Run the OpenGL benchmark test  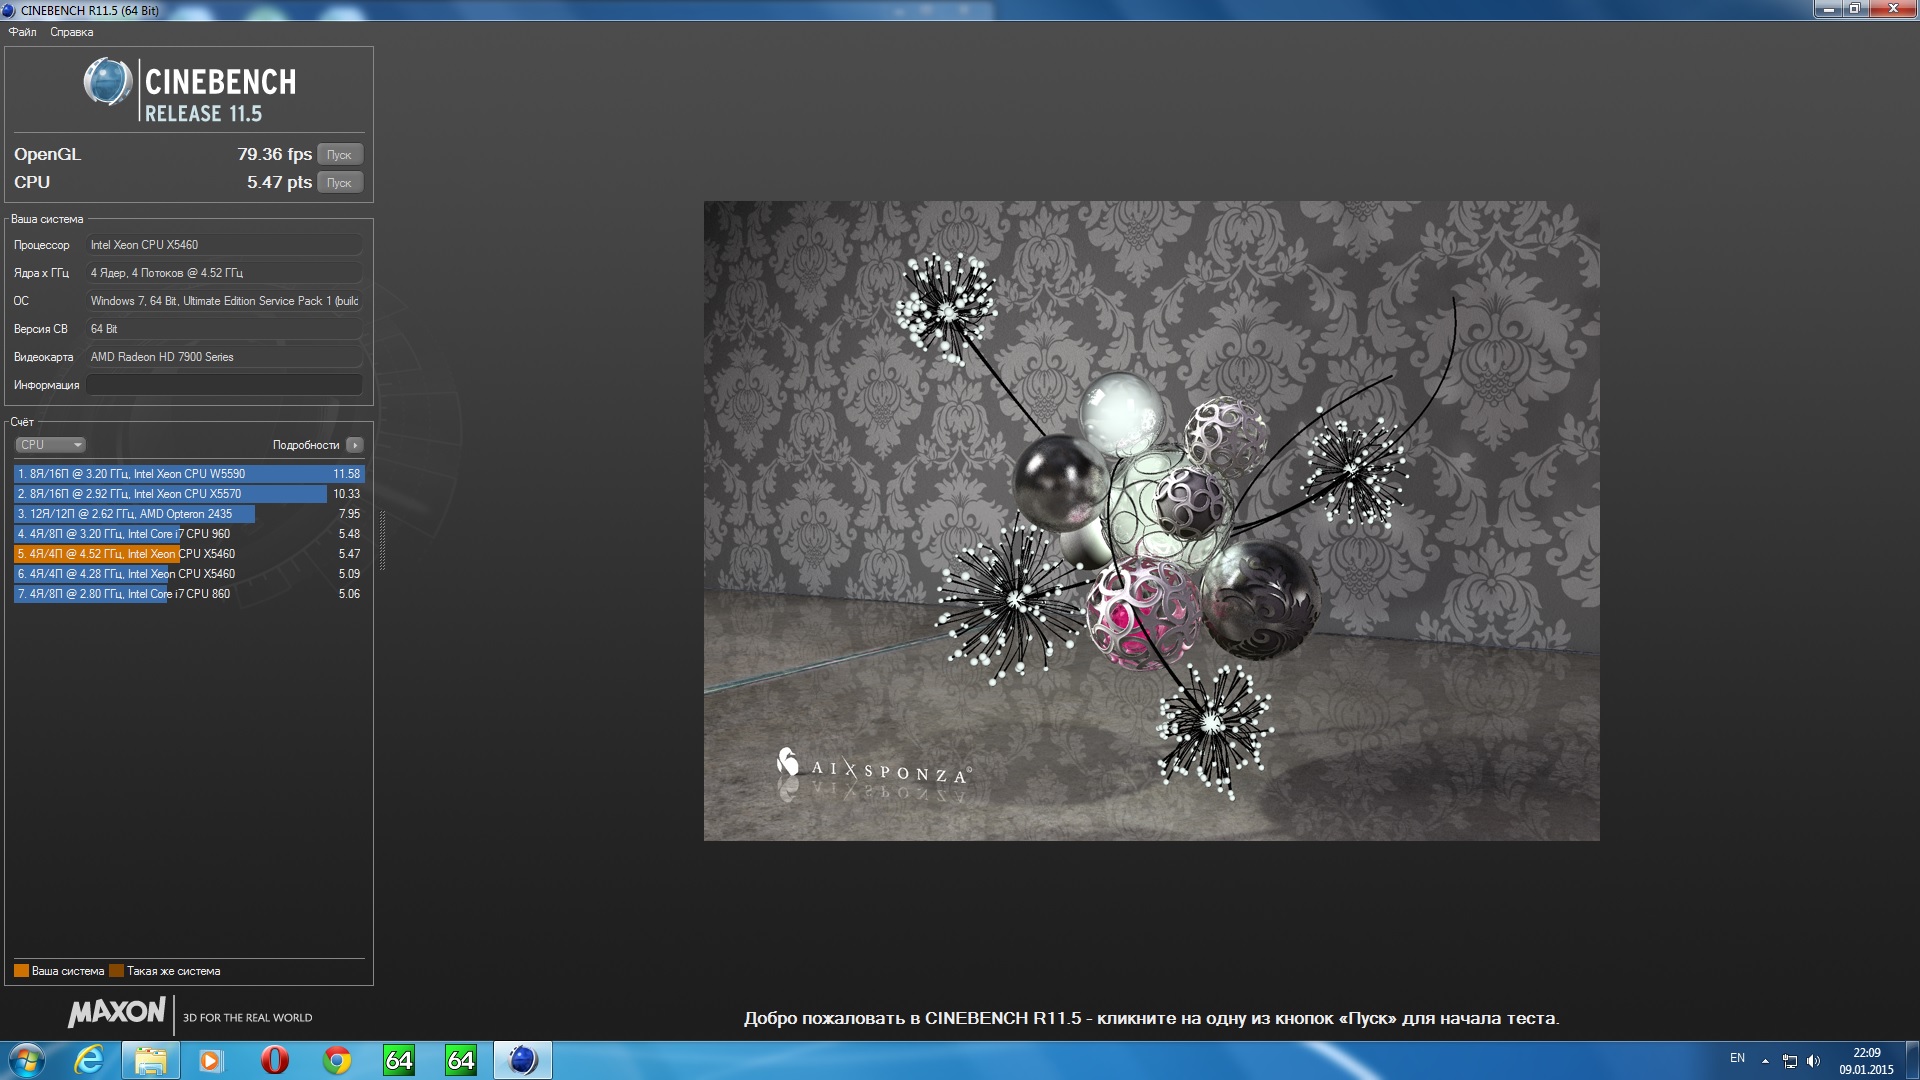(339, 155)
